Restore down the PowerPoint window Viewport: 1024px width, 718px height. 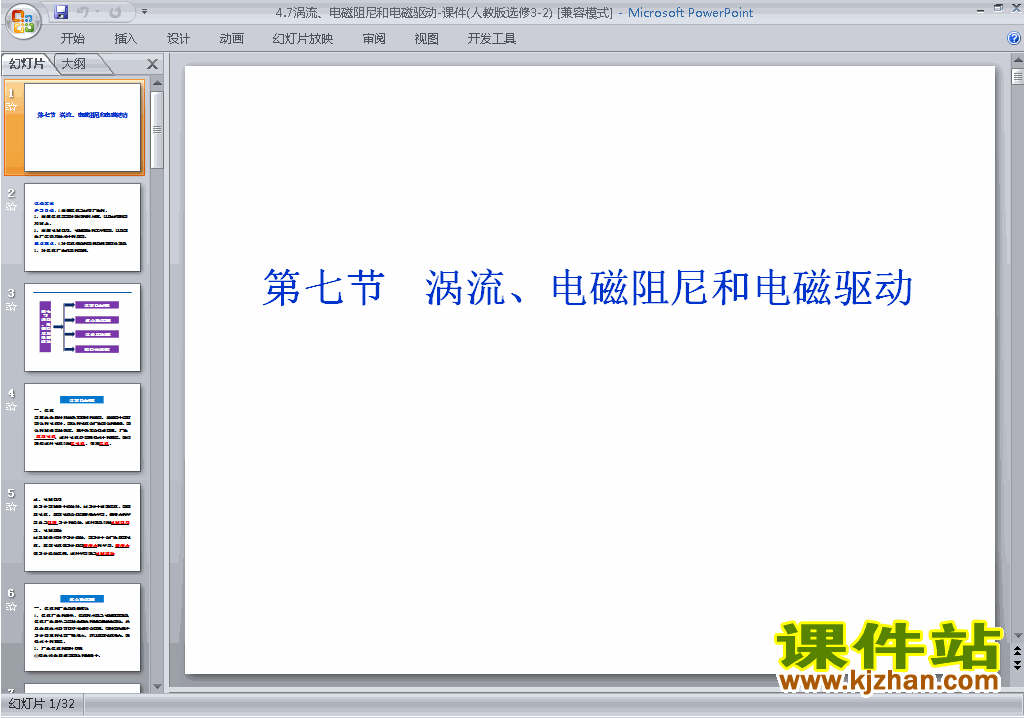pos(998,8)
